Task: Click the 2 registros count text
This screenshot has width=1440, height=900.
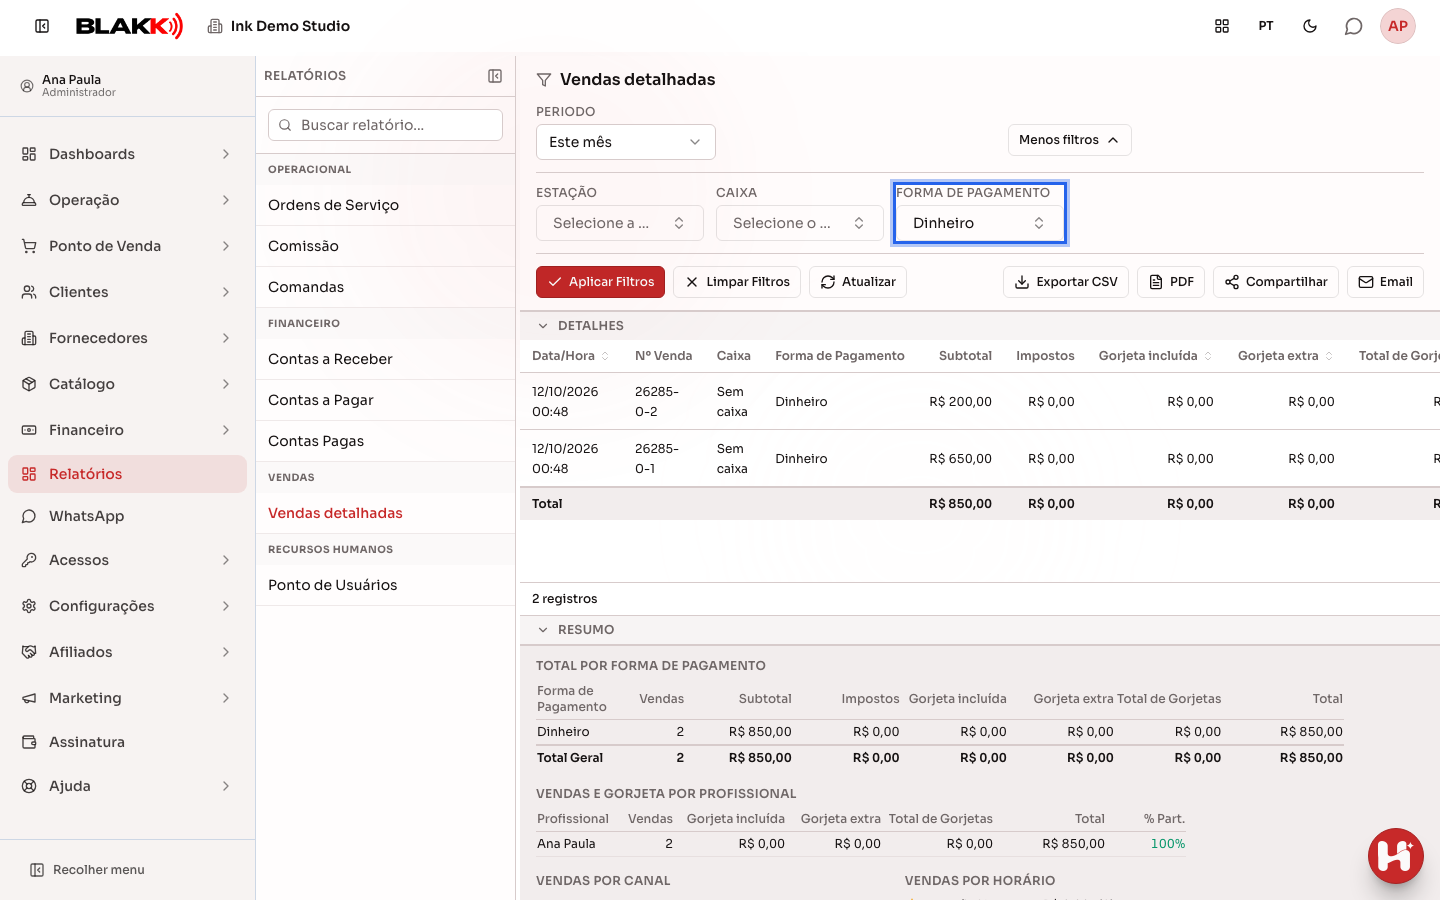Action: coord(564,599)
